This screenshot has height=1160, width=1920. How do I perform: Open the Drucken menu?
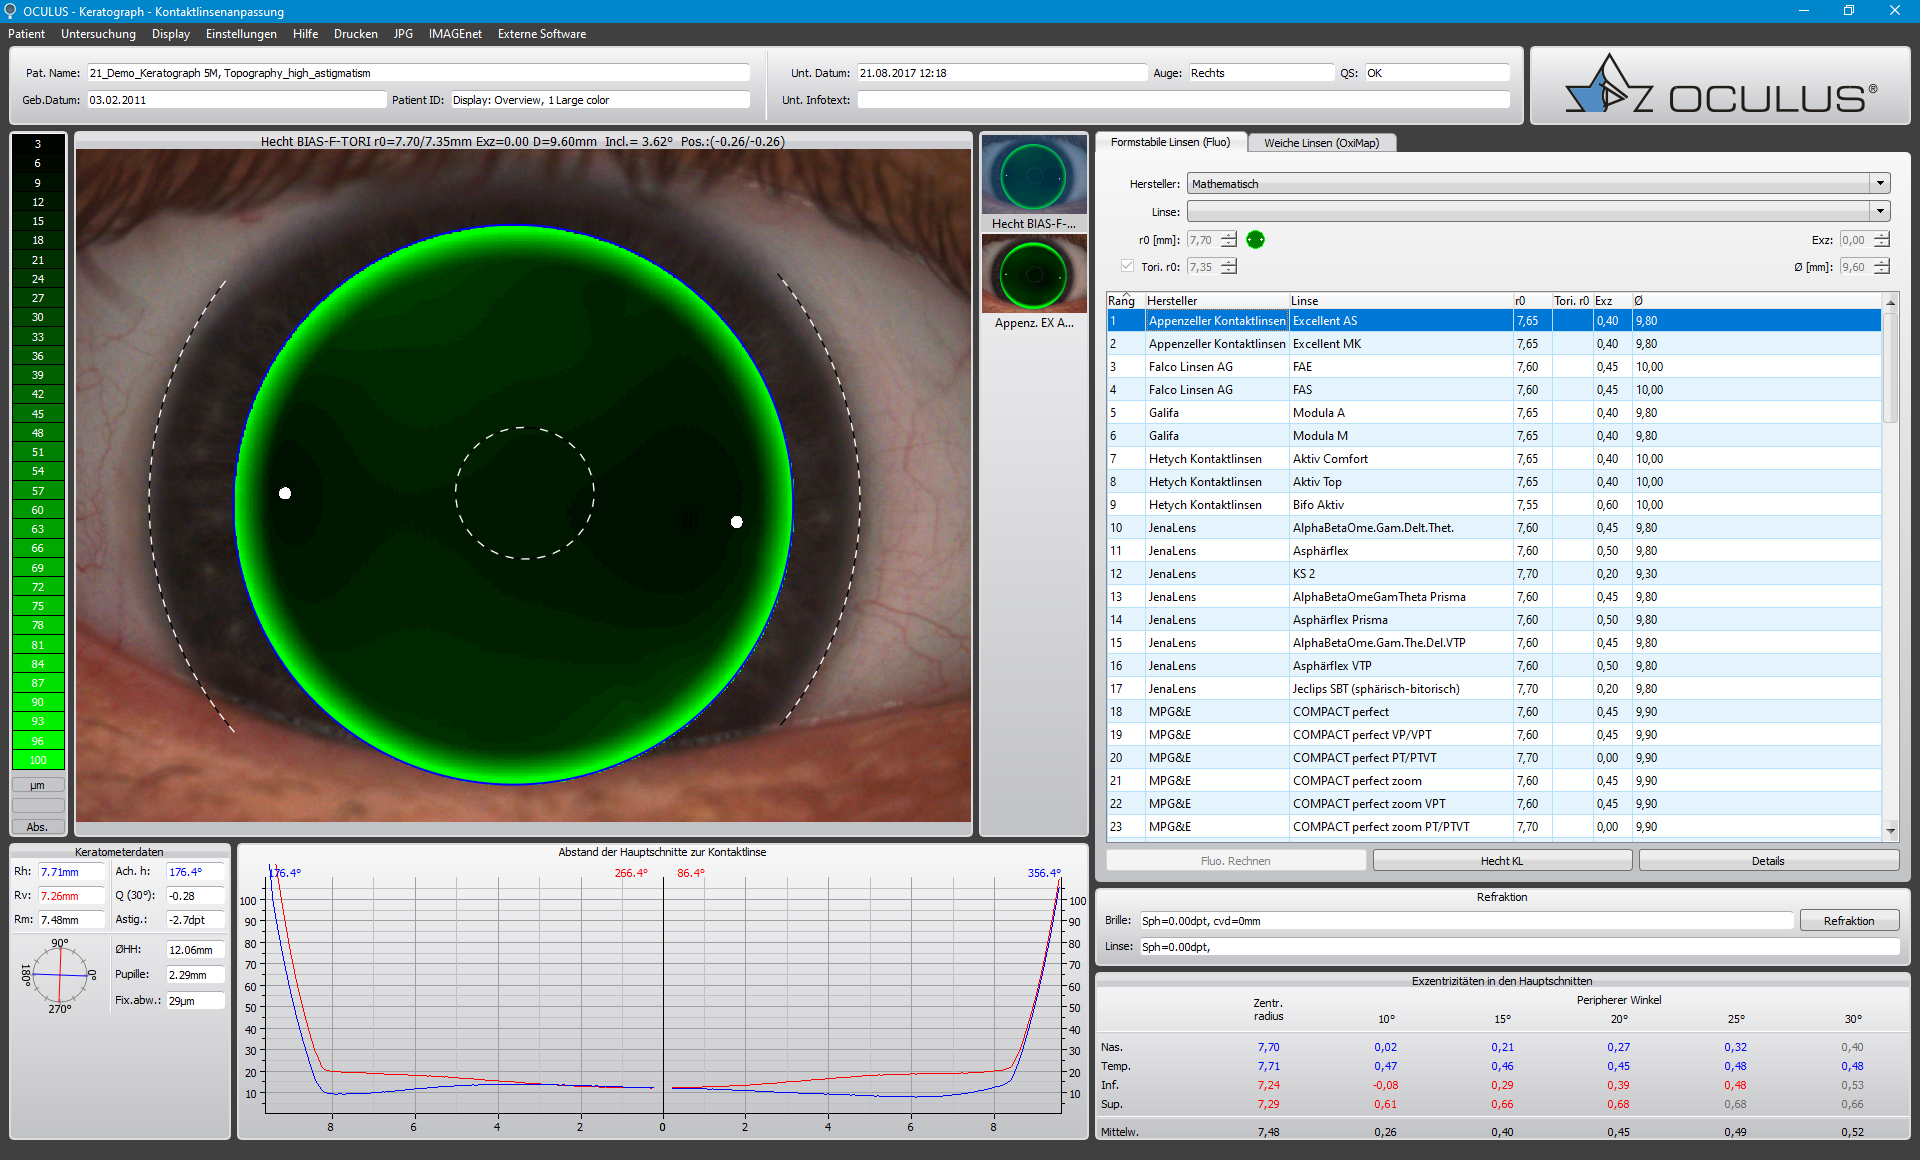tap(356, 34)
